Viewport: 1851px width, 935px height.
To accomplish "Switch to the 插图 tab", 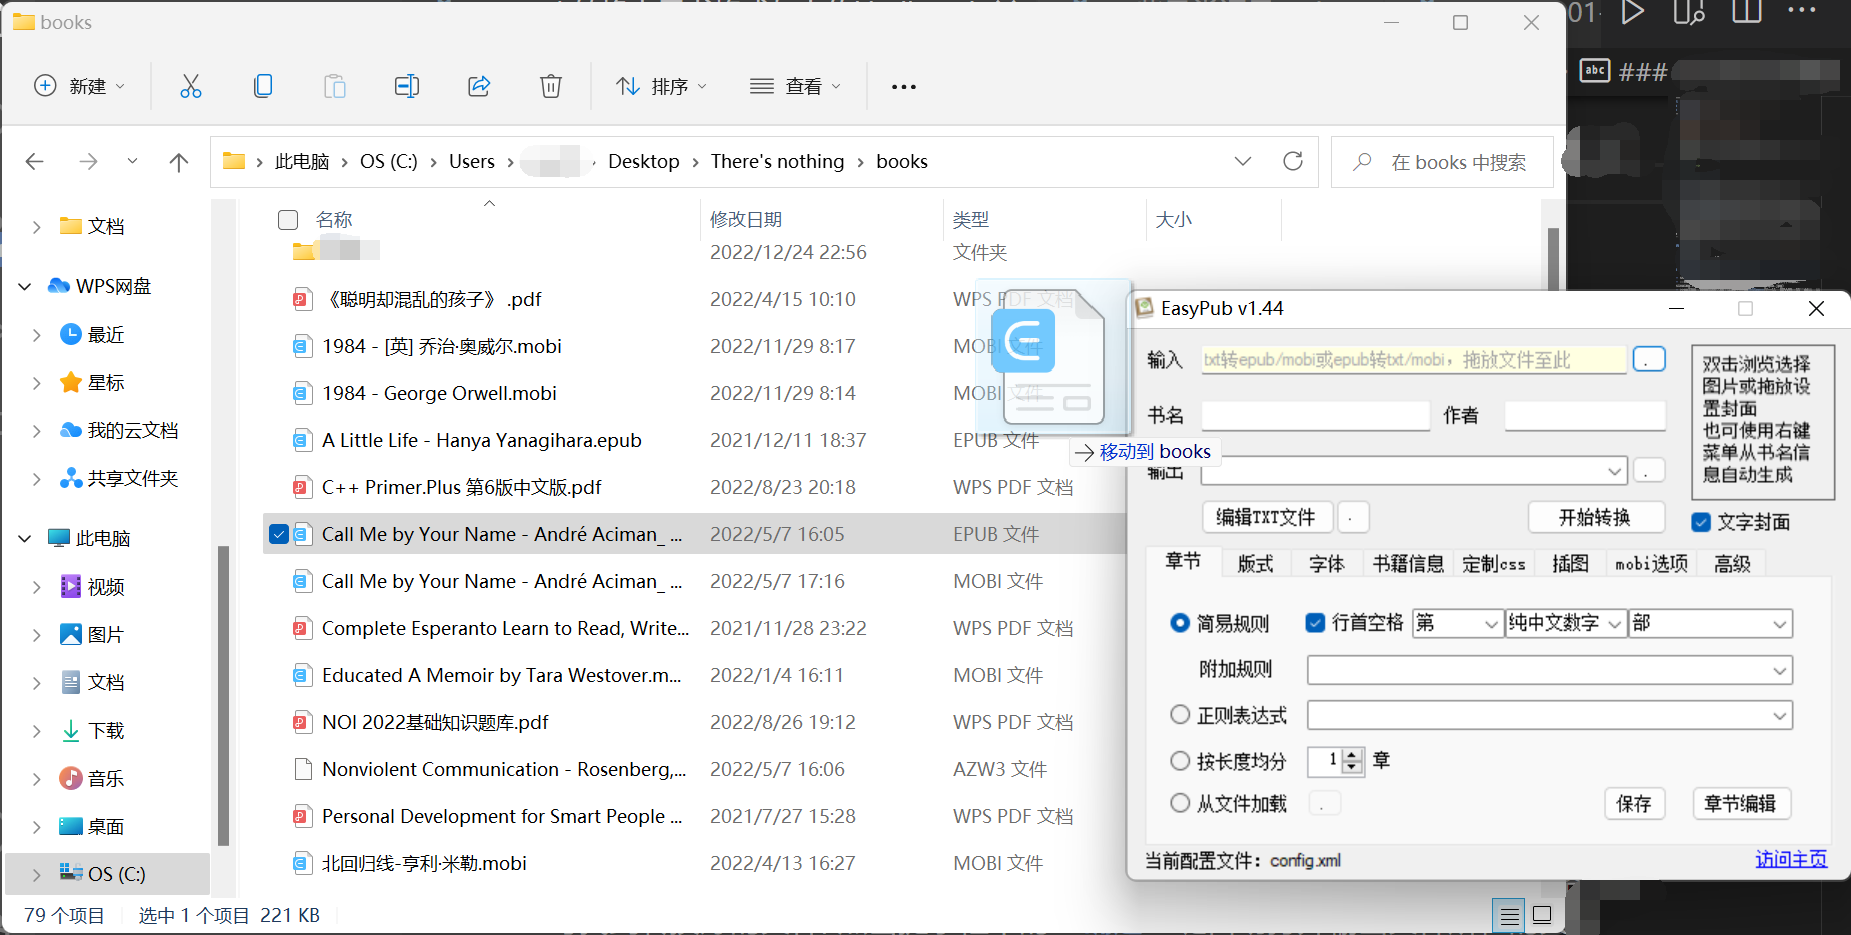I will [1570, 564].
